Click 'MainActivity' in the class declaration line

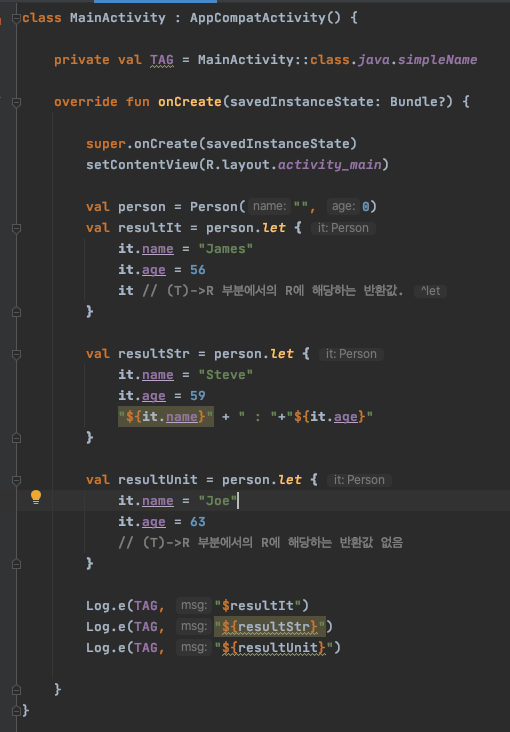(x=118, y=18)
